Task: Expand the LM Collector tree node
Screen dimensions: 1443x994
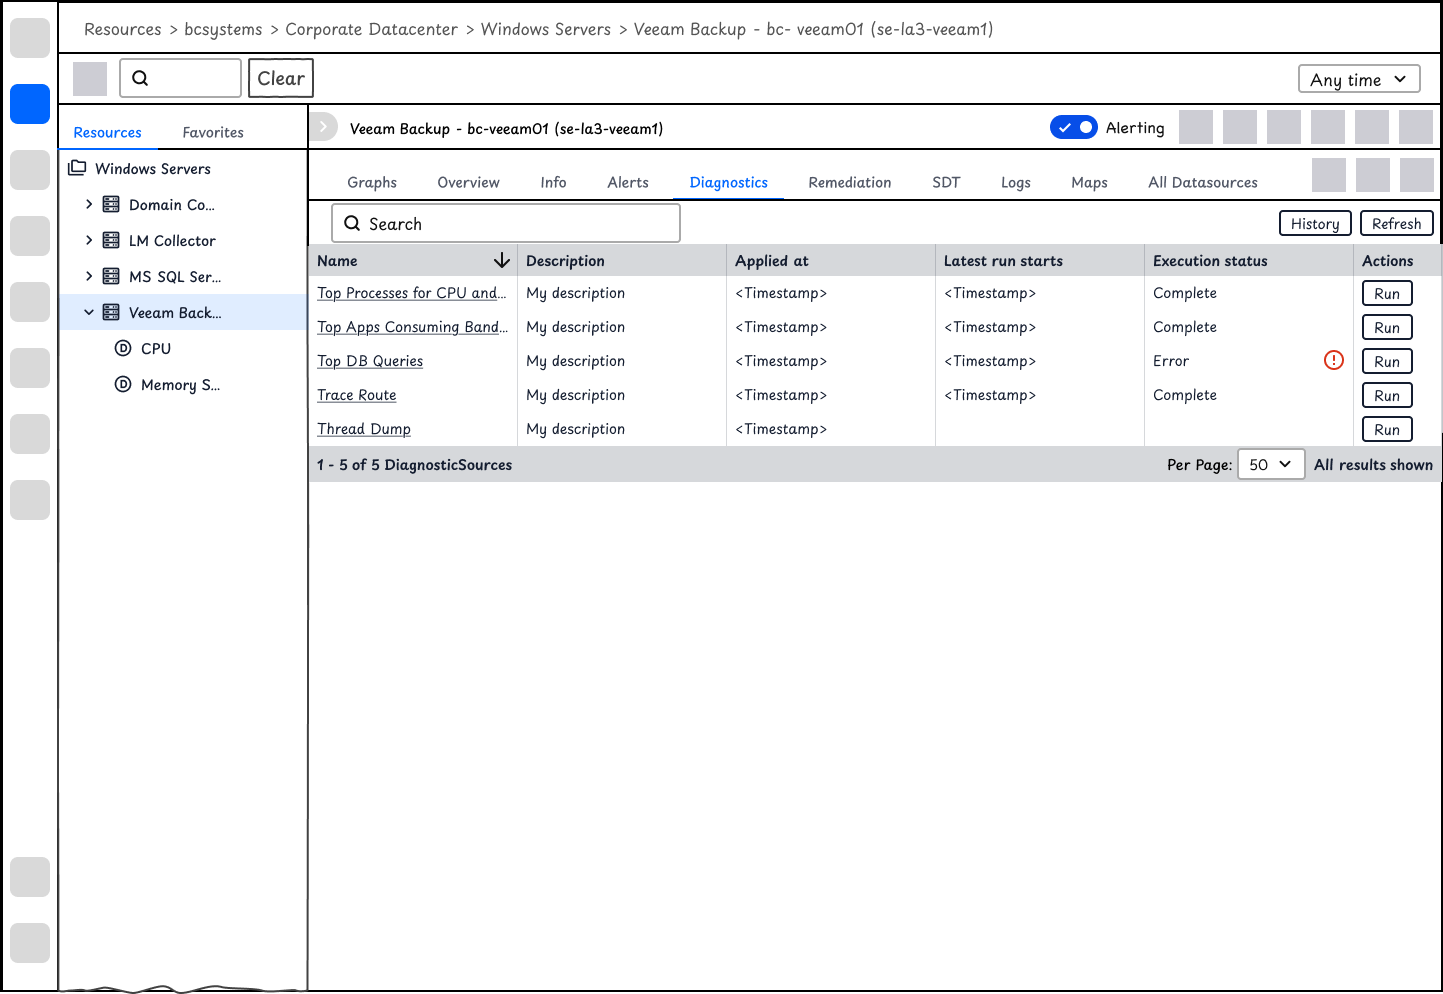Action: 89,240
